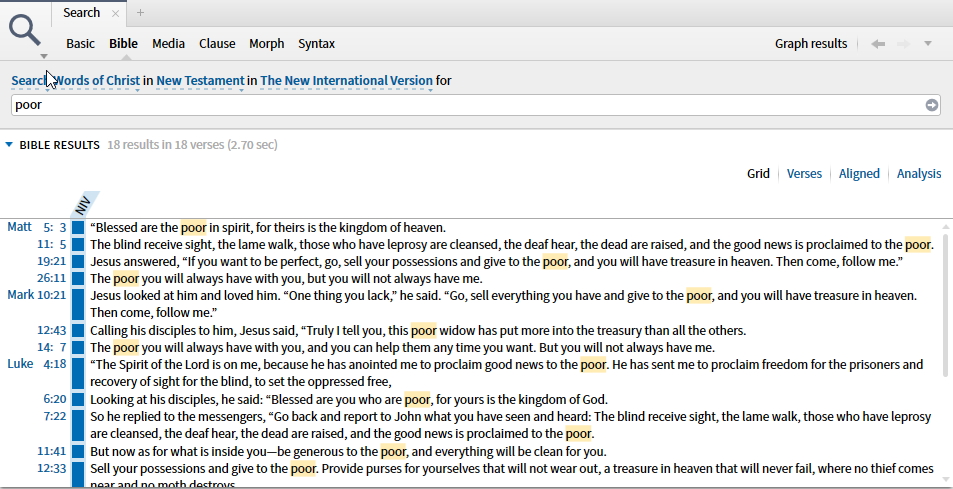
Task: Open verse reference 26:11 under Matt
Action: [52, 278]
